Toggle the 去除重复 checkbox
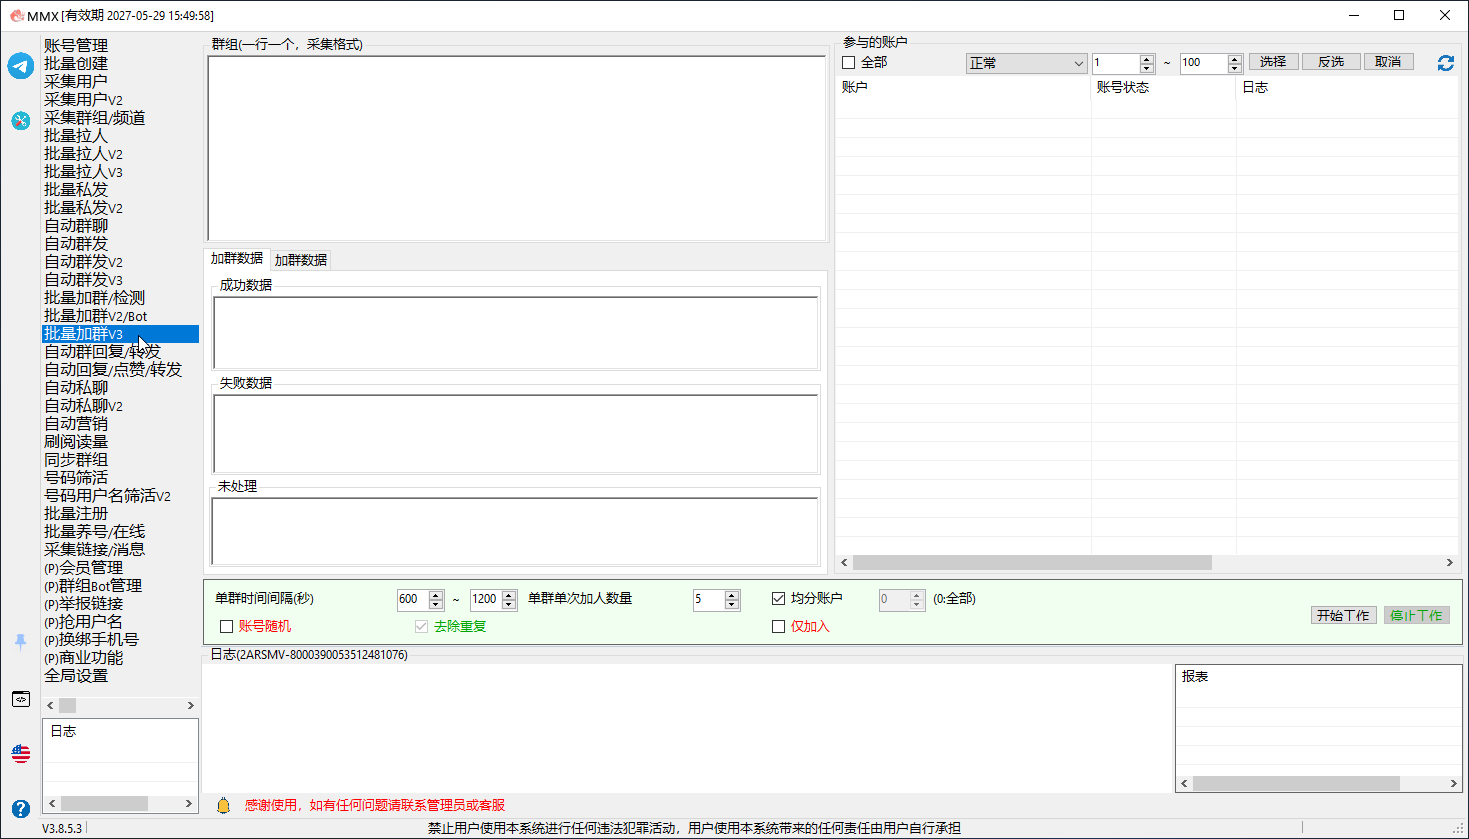The height and width of the screenshot is (839, 1469). [421, 626]
